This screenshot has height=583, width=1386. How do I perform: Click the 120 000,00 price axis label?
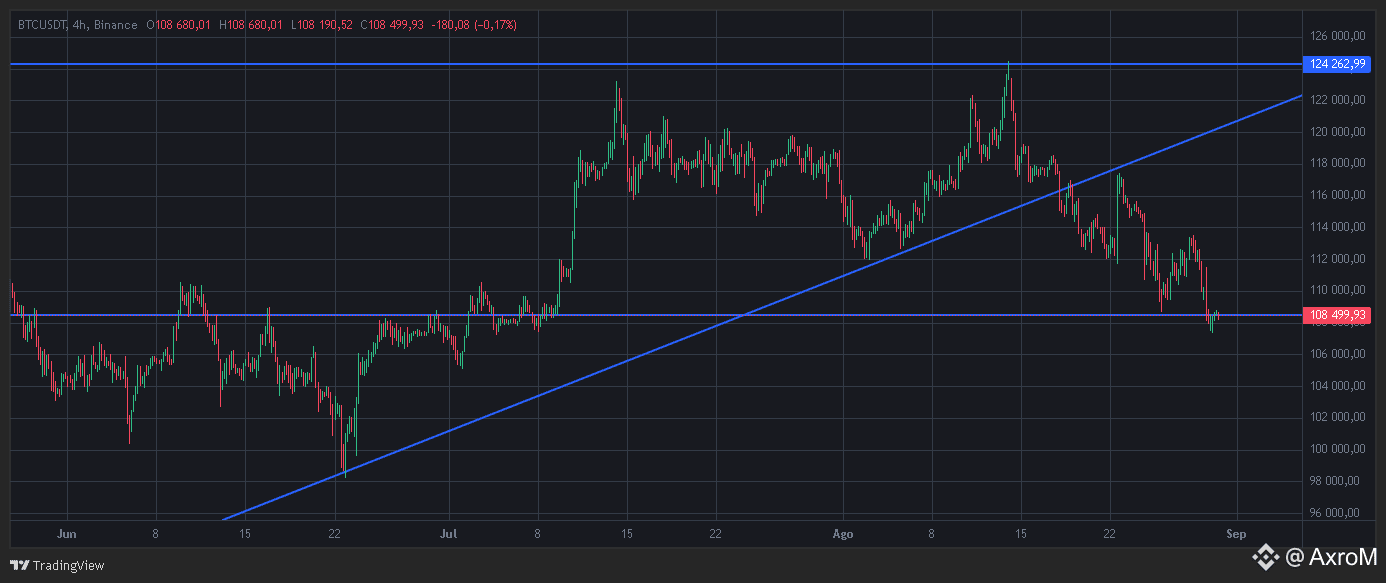point(1337,132)
